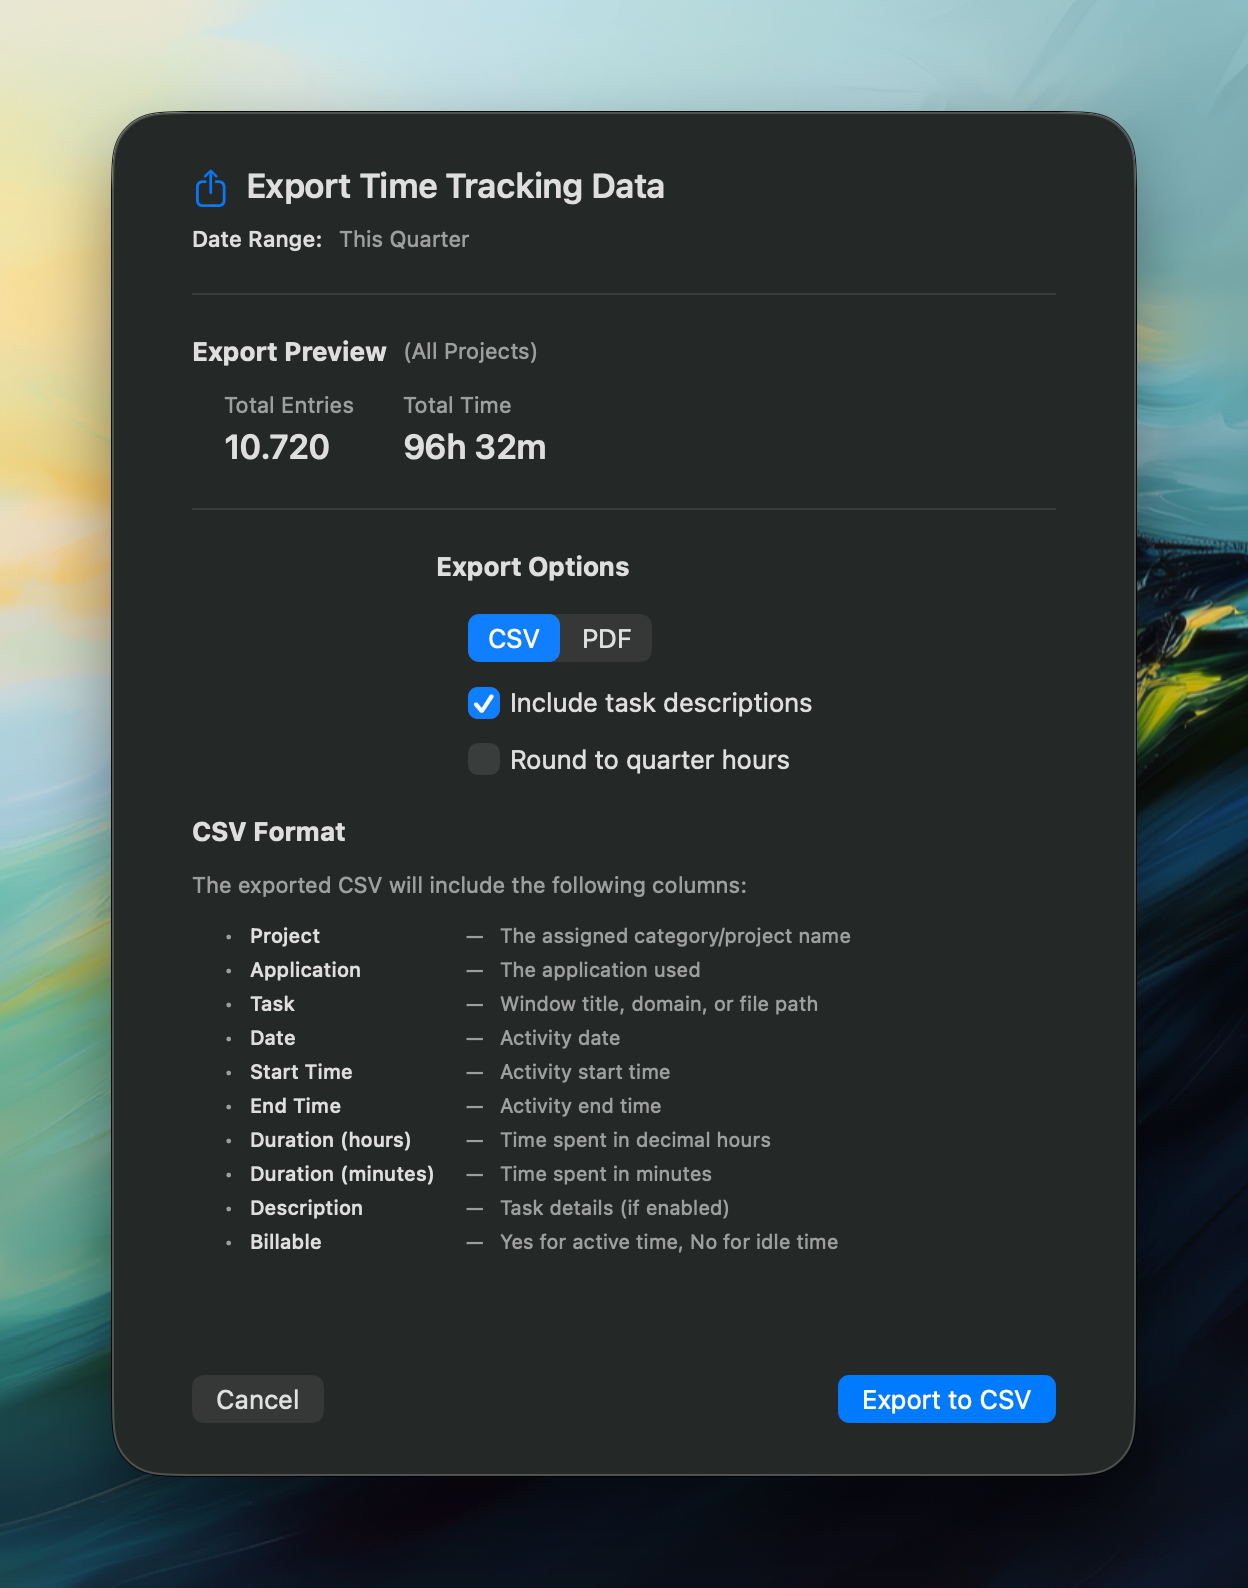
Task: Click the Duration (hours) column entry
Action: [330, 1139]
